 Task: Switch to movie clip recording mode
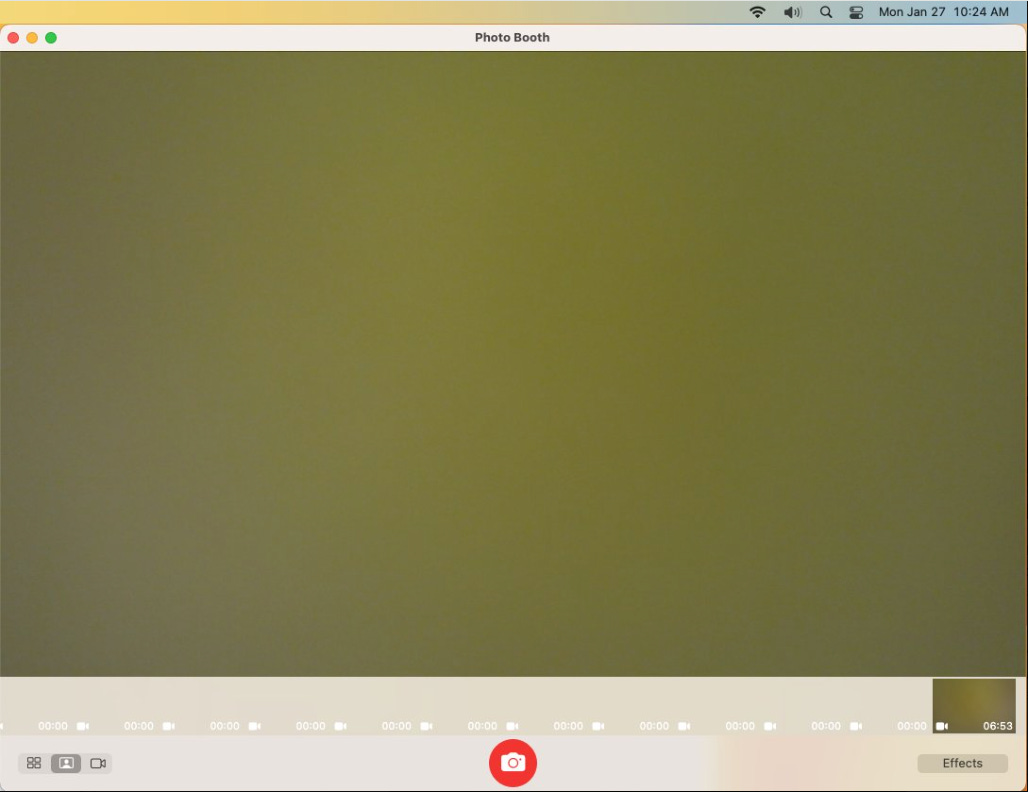98,763
